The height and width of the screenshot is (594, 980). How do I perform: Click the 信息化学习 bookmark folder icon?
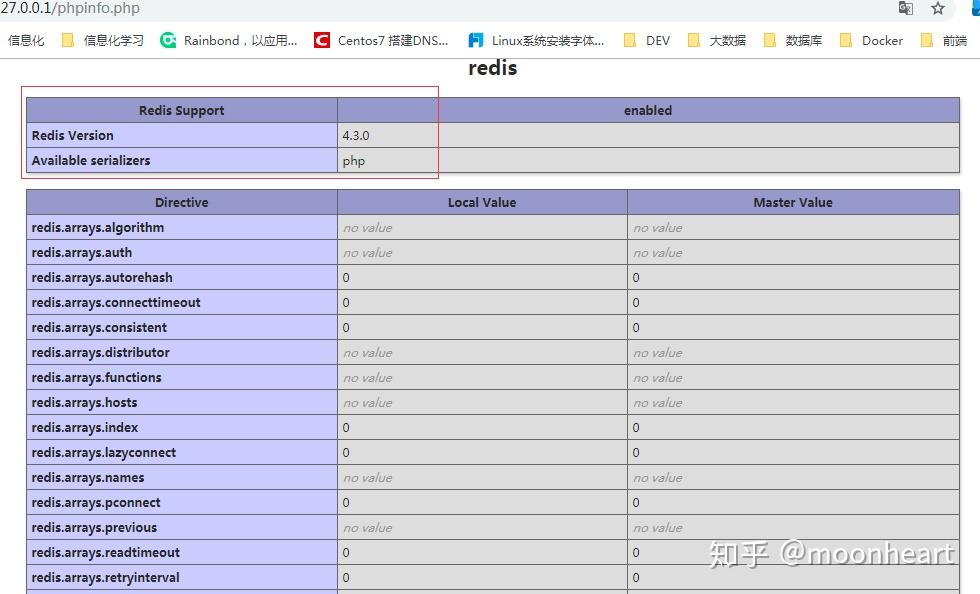(x=68, y=40)
